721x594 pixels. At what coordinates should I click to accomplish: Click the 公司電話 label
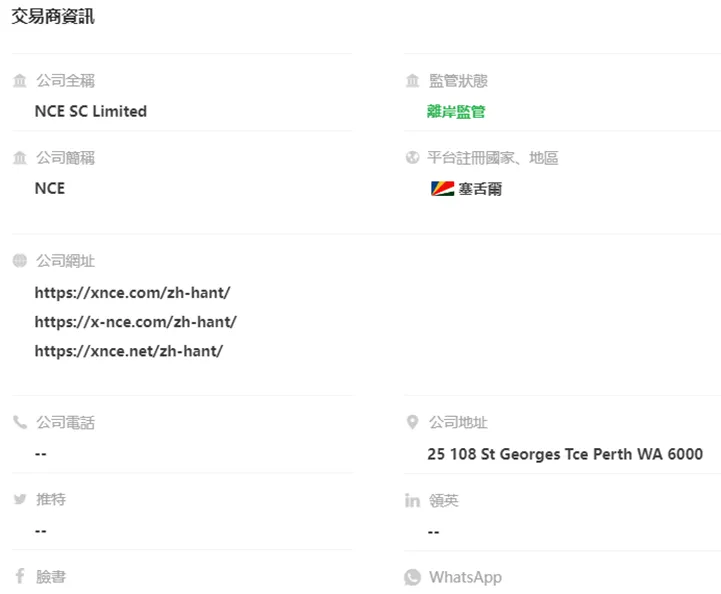[x=66, y=422]
